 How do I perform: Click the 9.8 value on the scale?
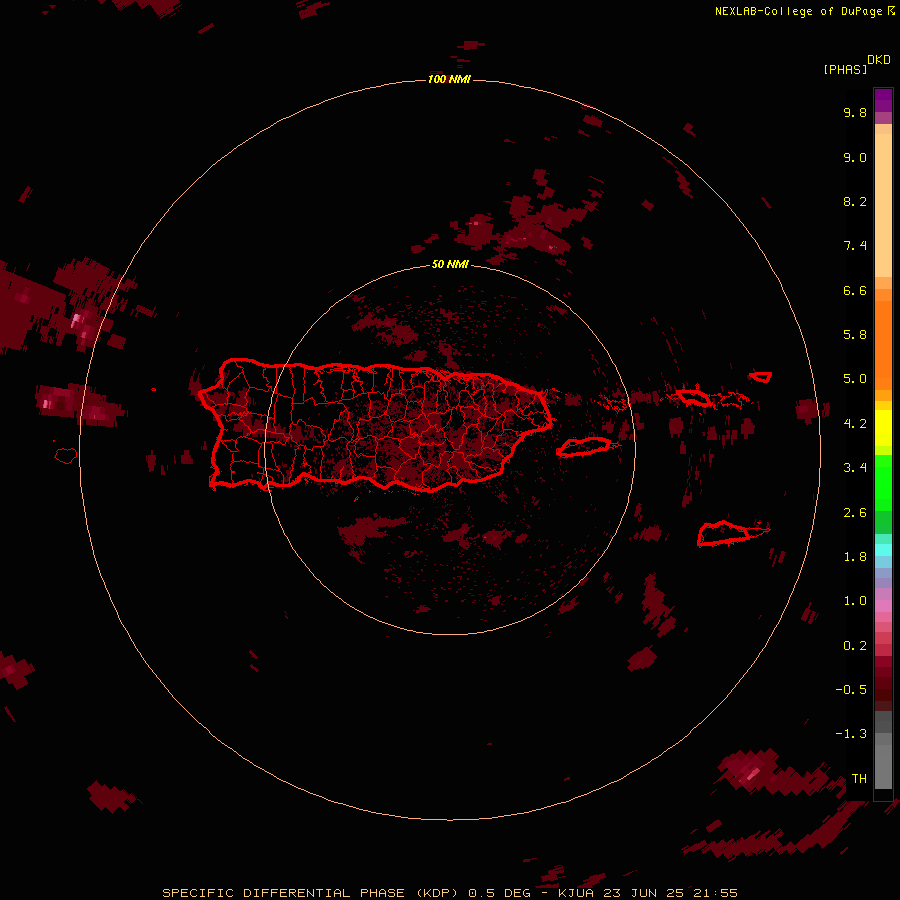pos(855,112)
